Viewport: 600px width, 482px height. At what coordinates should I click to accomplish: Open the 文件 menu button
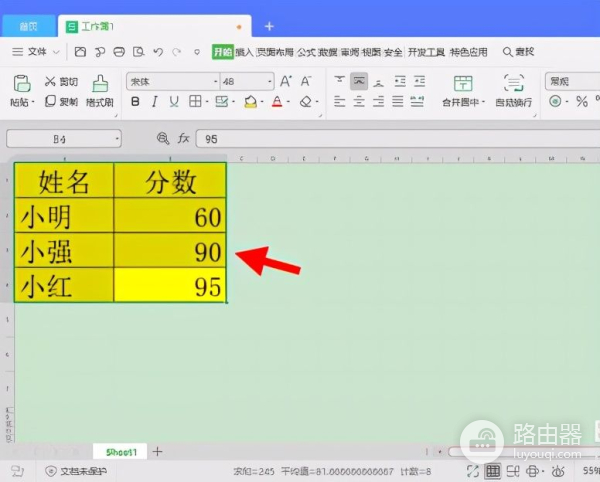(30, 52)
